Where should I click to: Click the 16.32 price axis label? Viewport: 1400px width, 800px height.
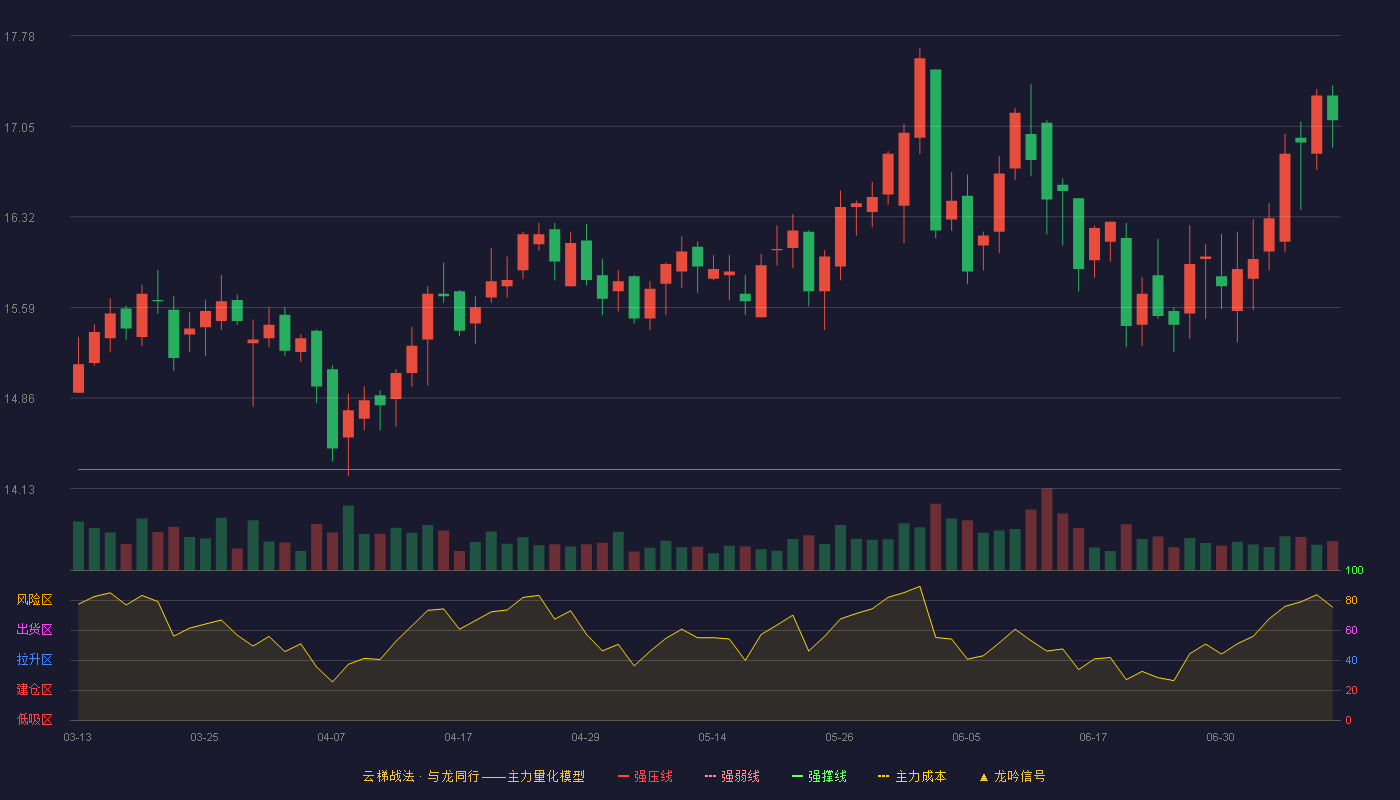(19, 217)
